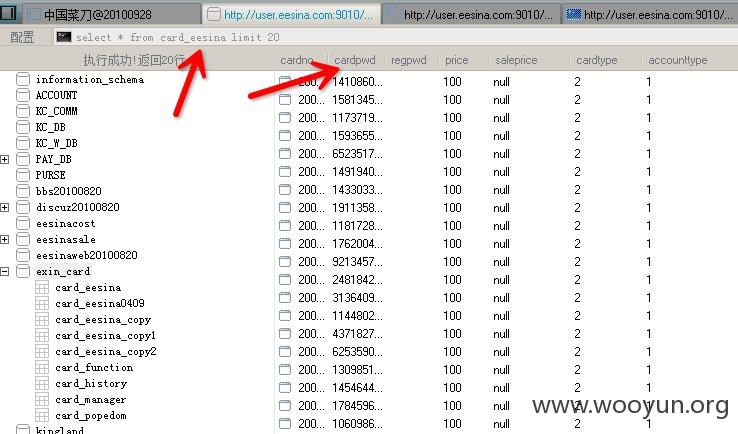The width and height of the screenshot is (738, 434).
Task: Open the card_eesina_copy1 table
Action: click(105, 335)
